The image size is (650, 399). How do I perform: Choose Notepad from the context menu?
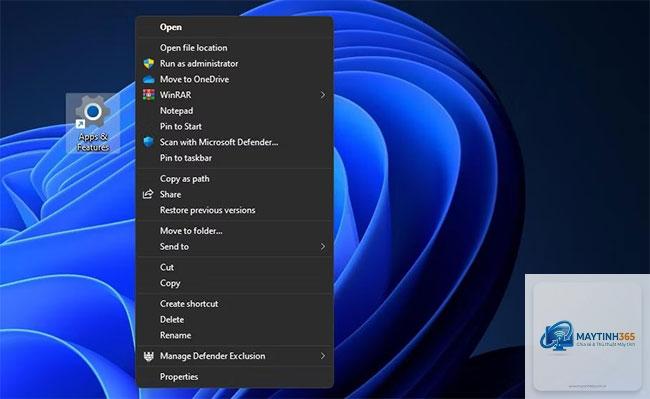click(235, 111)
